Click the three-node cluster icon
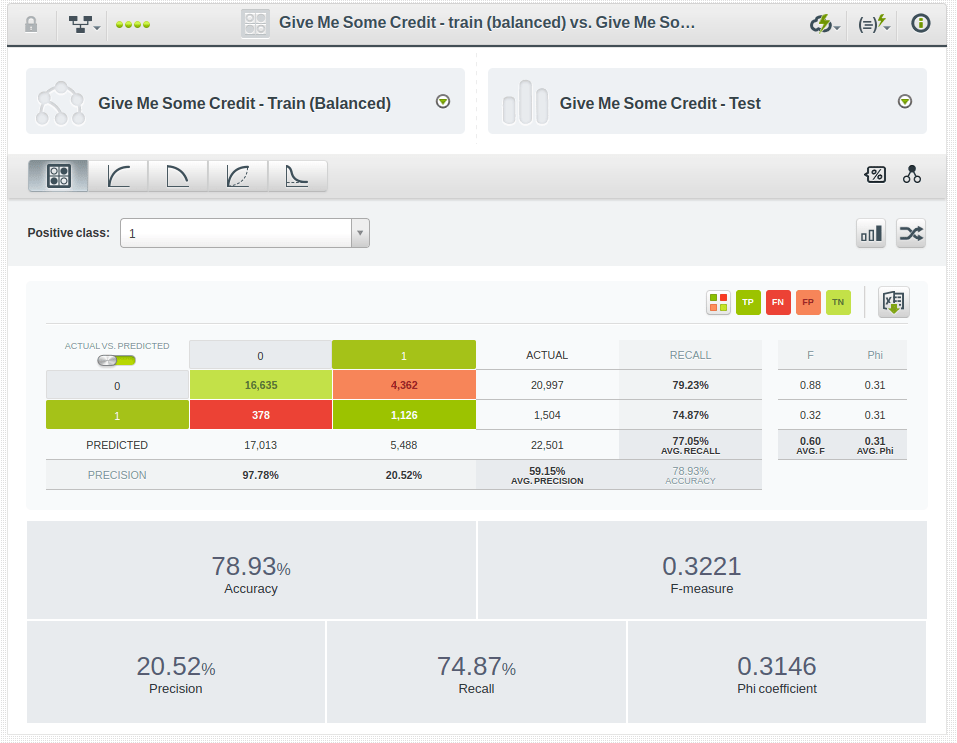Screen dimensions: 957x743 pos(911,175)
